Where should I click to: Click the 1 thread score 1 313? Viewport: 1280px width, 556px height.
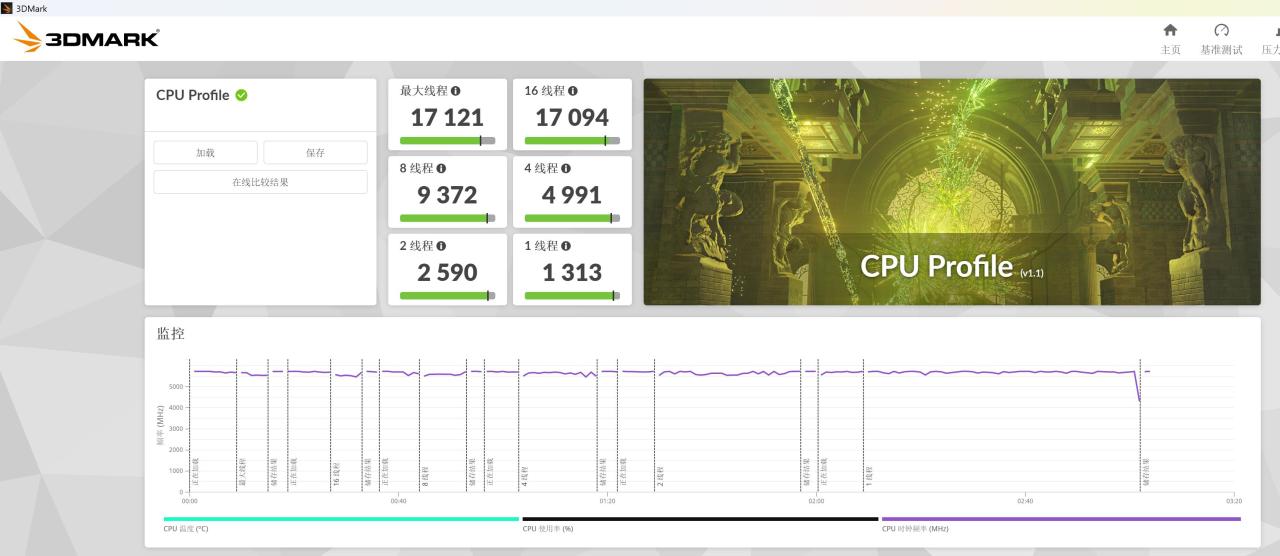point(572,272)
